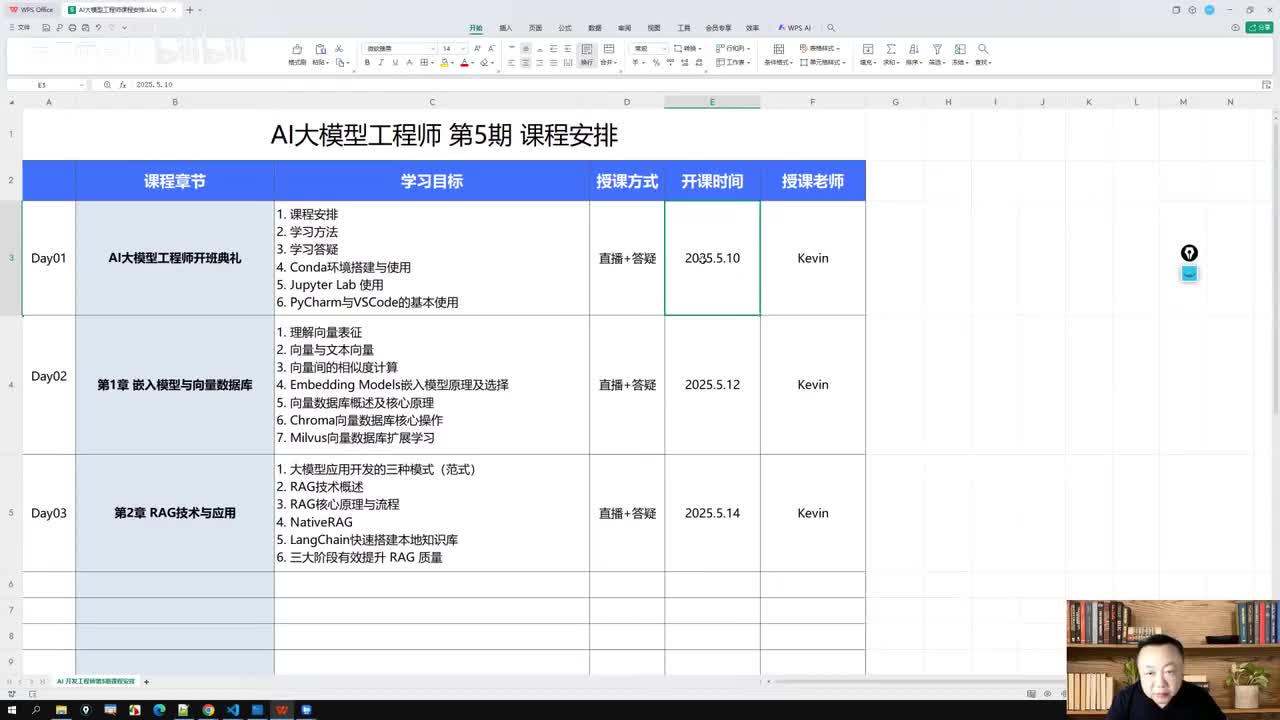Click the Find (查找) magnifier icon
Viewport: 1280px width, 720px height.
(983, 49)
